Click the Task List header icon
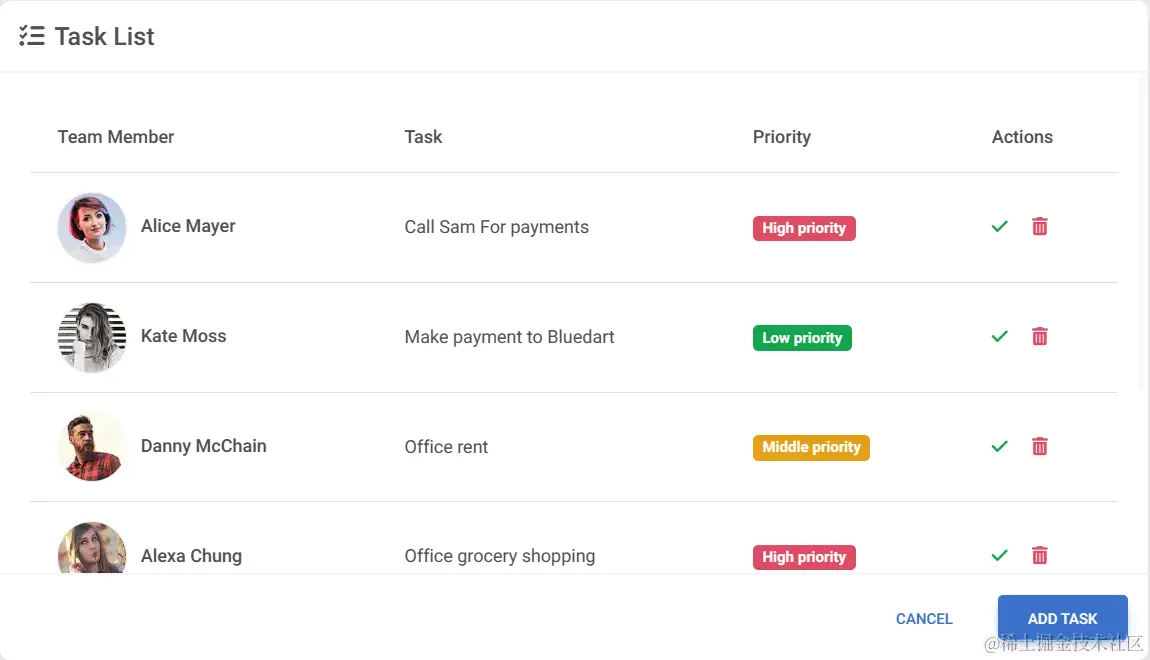Screen dimensions: 1150x660 click(x=32, y=37)
